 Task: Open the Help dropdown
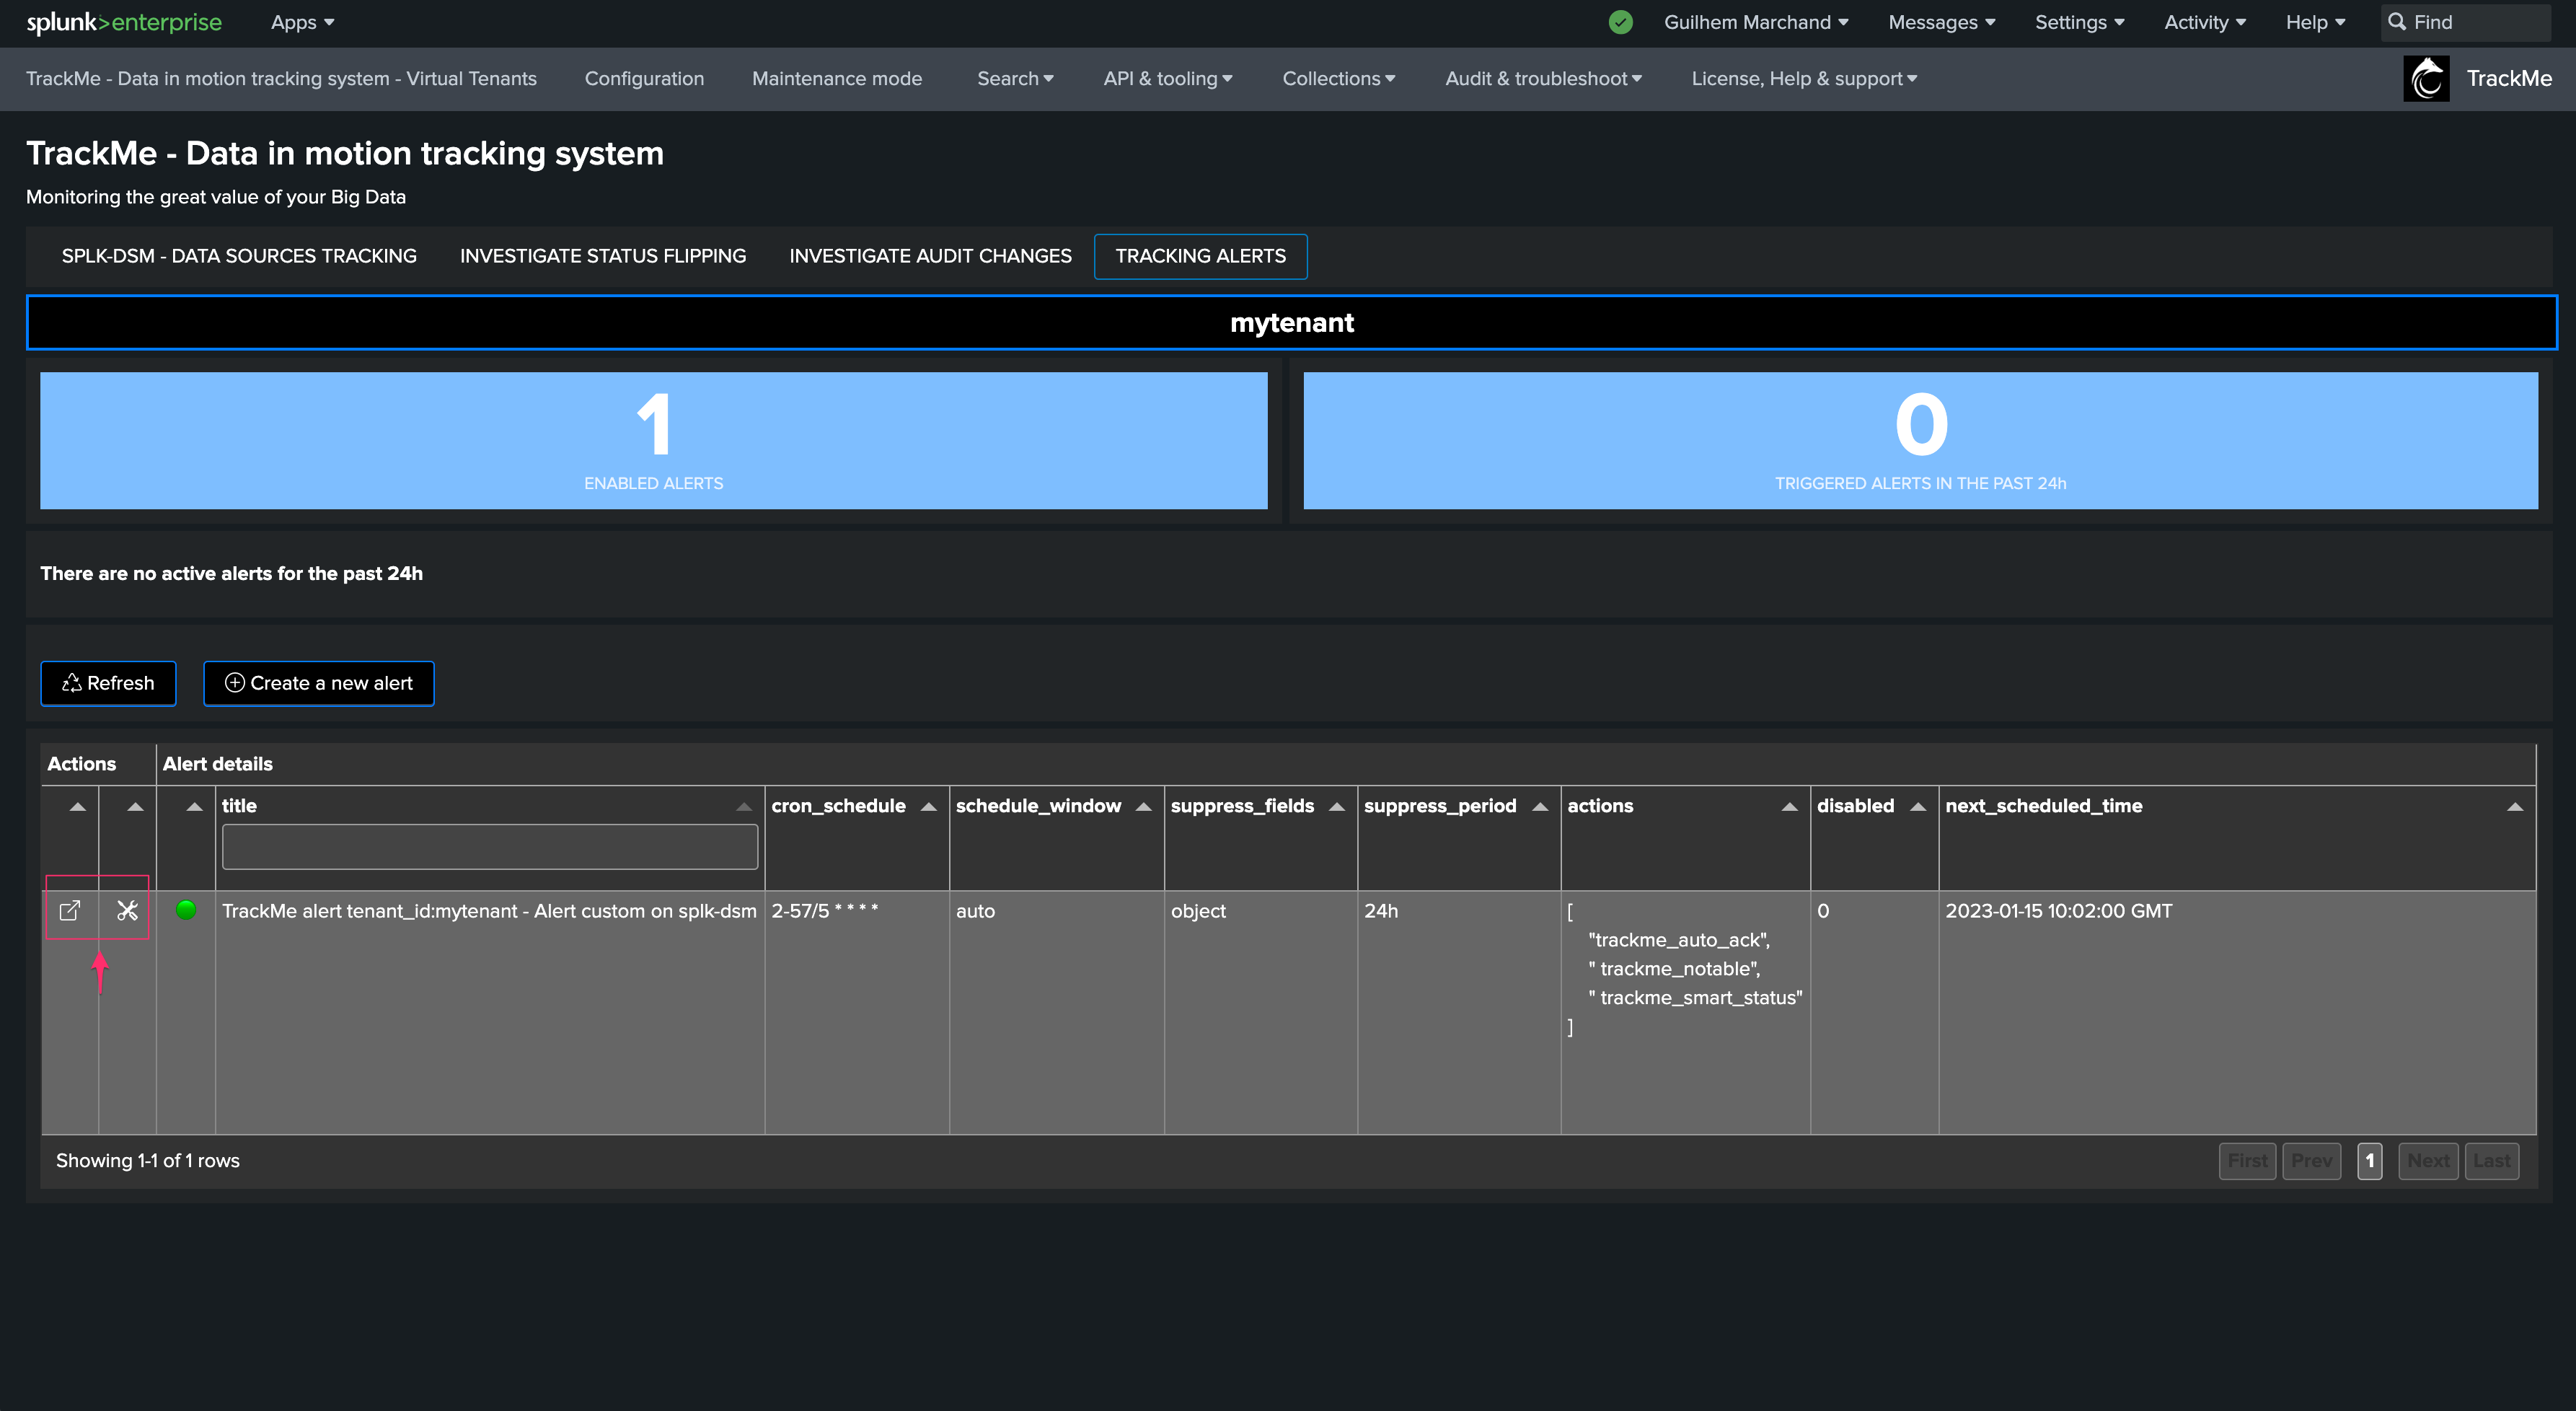click(x=2315, y=22)
